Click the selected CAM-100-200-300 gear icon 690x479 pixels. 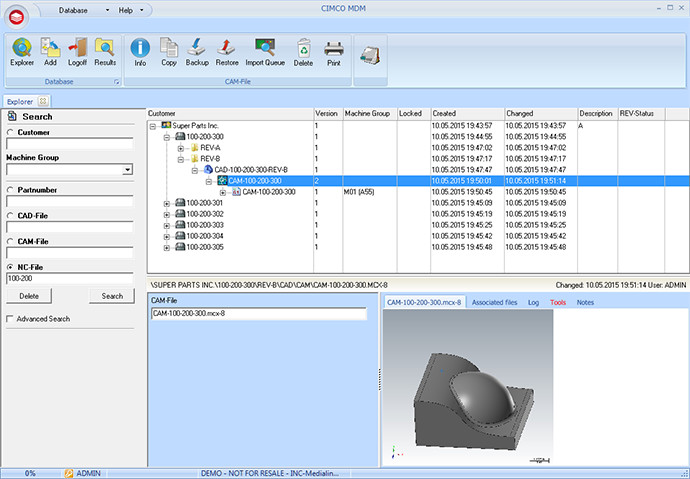[223, 181]
